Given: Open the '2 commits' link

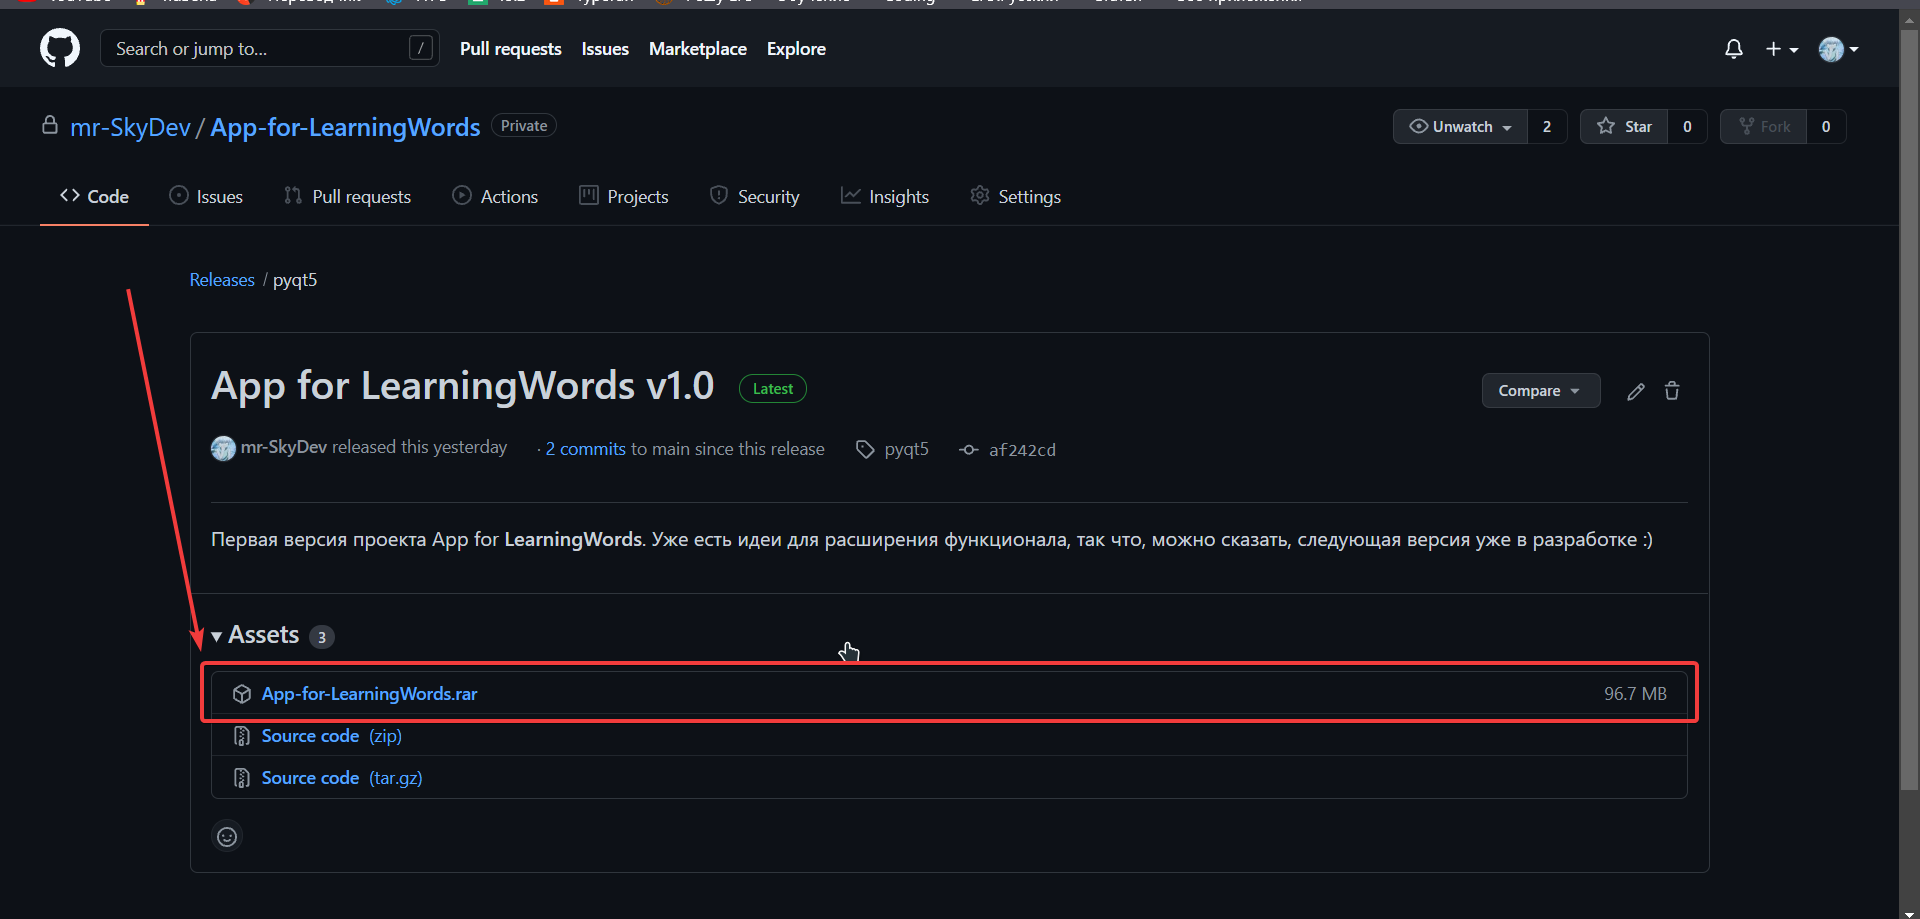Looking at the screenshot, I should [x=585, y=449].
